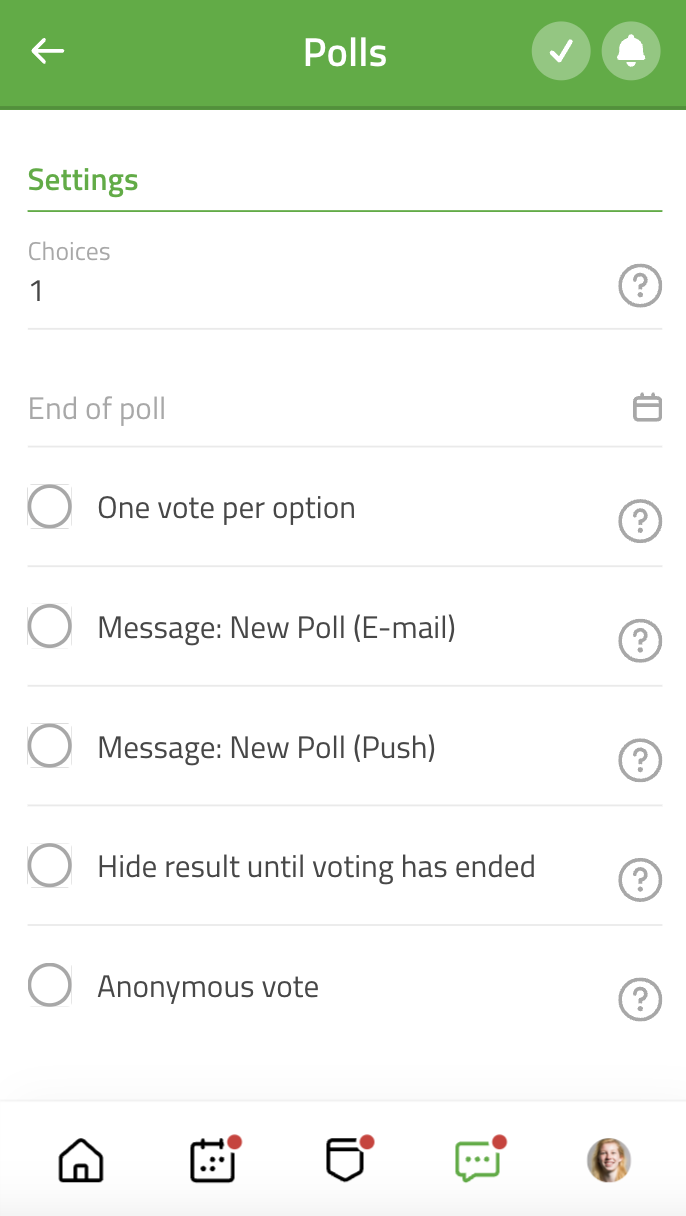
Task: Open calendar picker for End of poll
Action: [x=648, y=407]
